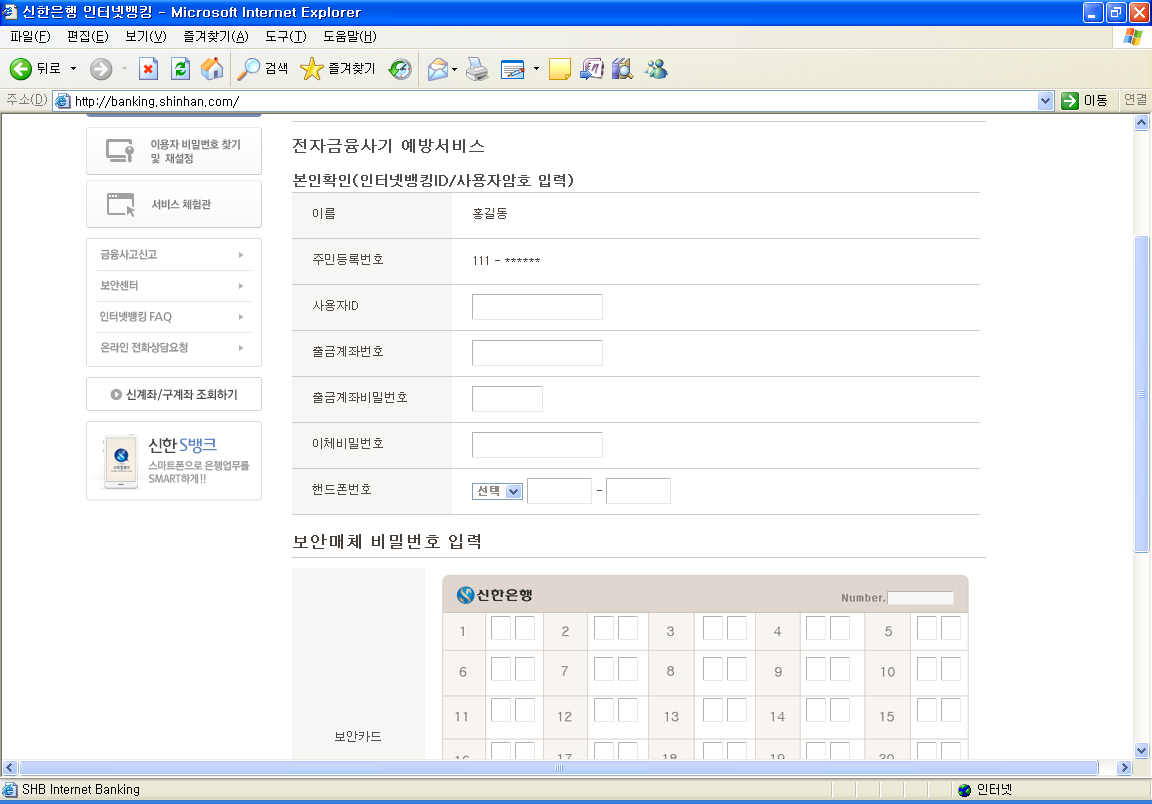Click the 이체비밀번호 input field

click(537, 445)
